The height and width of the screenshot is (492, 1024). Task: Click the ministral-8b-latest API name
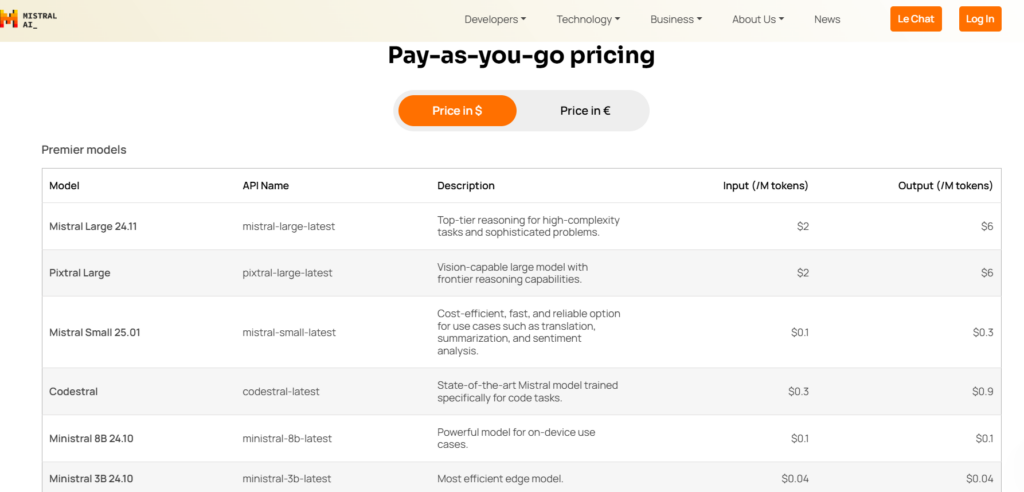[x=287, y=438]
